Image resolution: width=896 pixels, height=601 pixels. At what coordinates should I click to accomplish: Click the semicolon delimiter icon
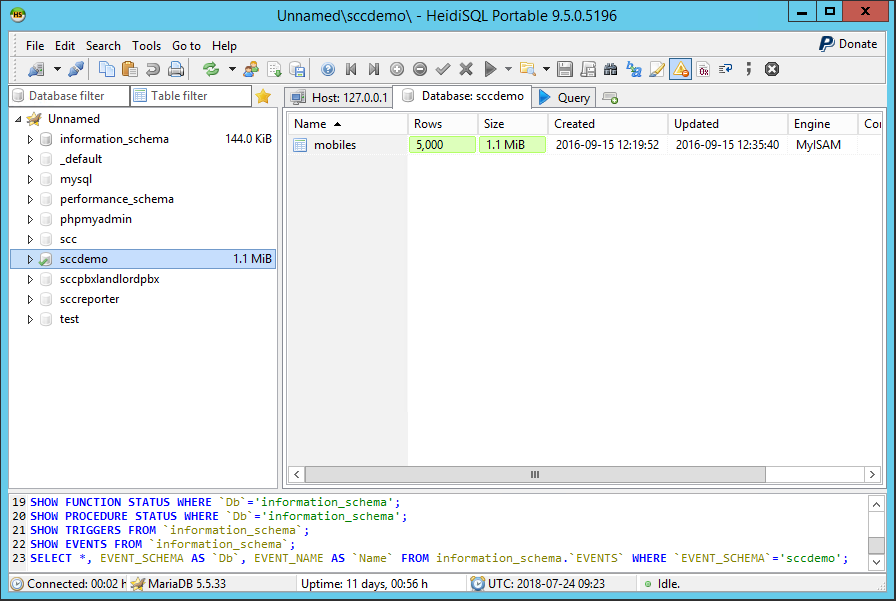(749, 70)
